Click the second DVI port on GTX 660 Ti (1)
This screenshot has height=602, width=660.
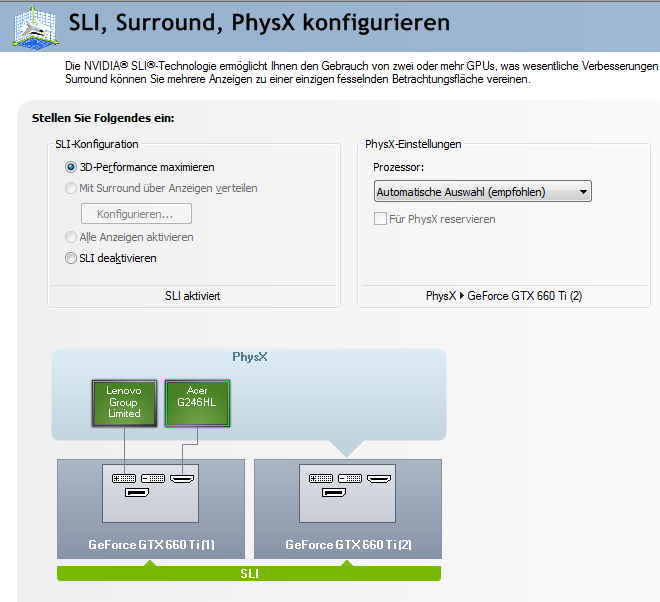pyautogui.click(x=153, y=478)
